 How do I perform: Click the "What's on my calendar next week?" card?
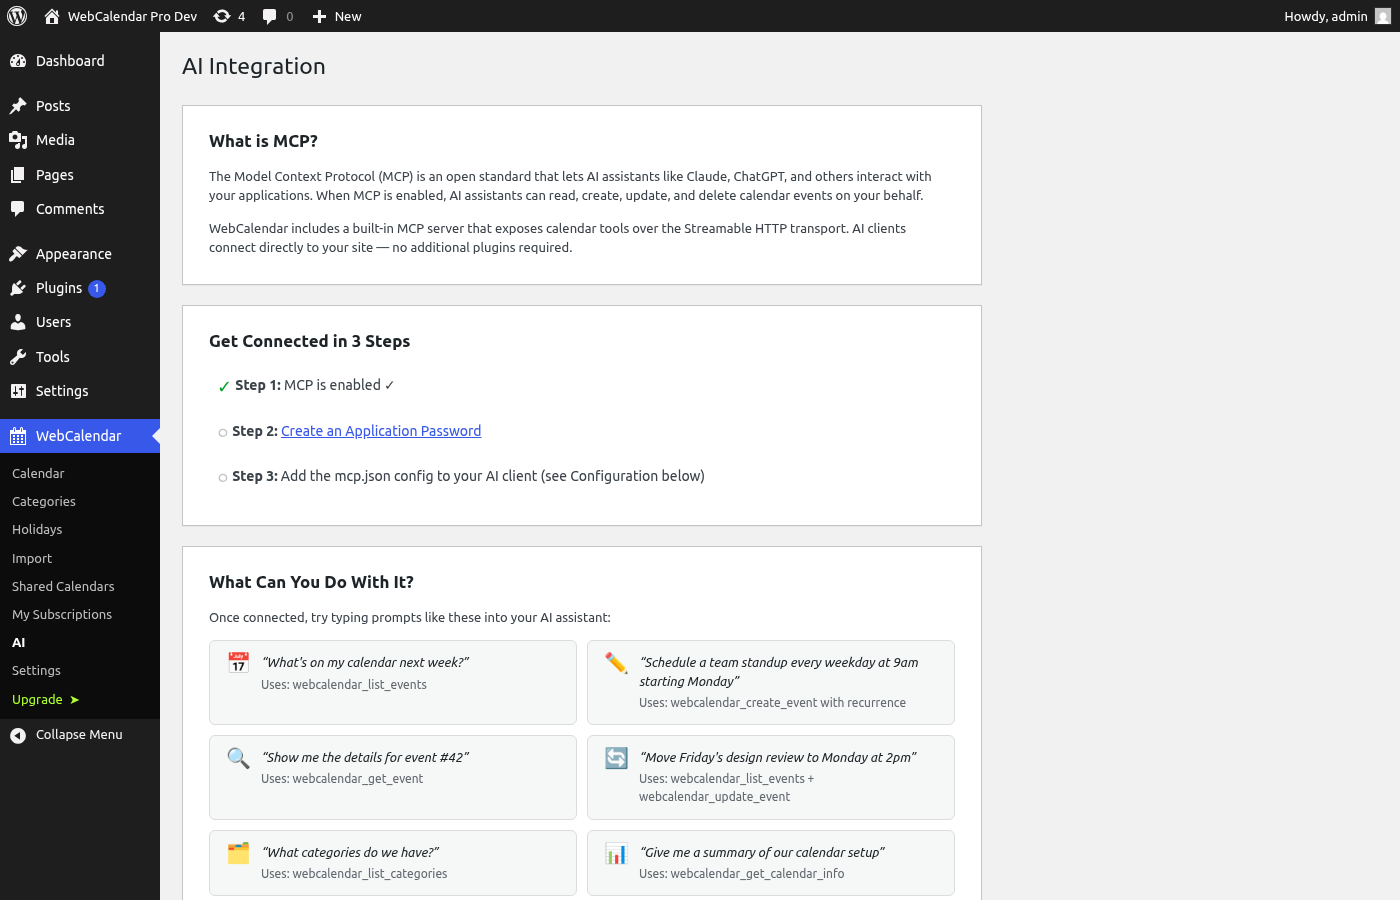[x=393, y=682]
